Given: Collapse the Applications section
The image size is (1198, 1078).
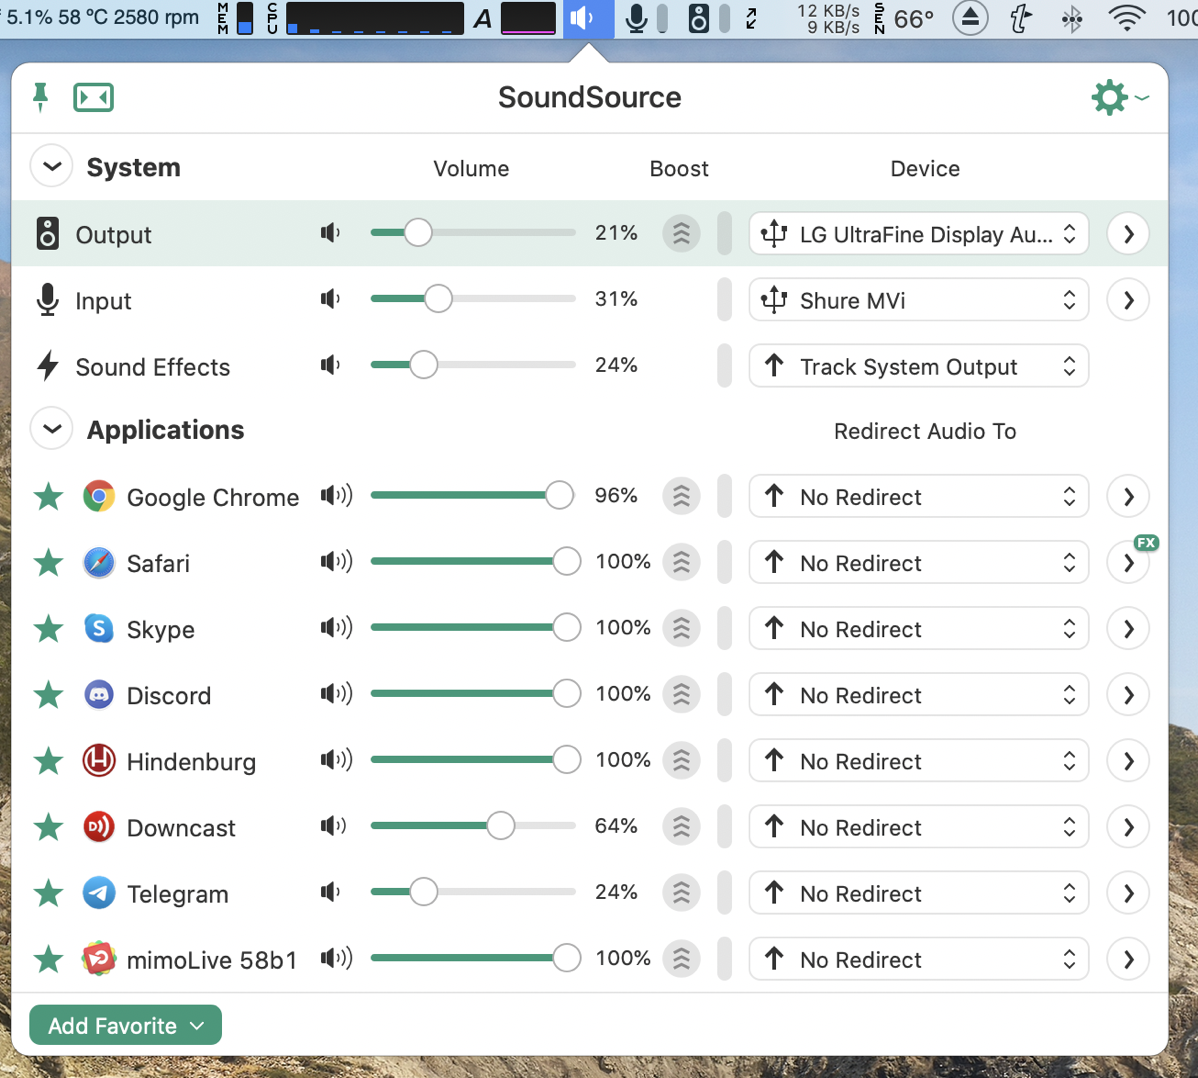Looking at the screenshot, I should 52,430.
